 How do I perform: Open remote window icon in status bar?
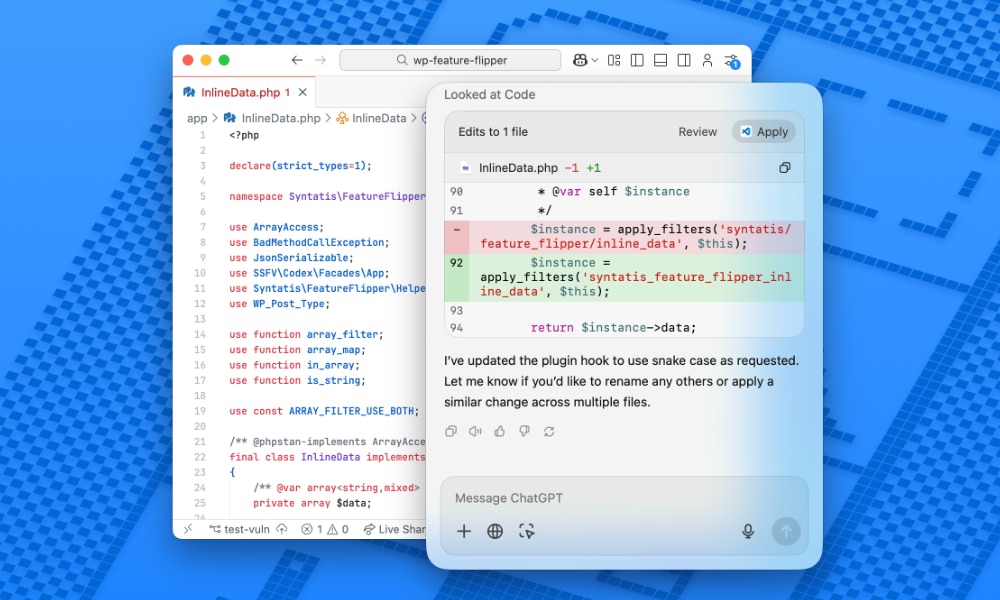click(x=188, y=529)
